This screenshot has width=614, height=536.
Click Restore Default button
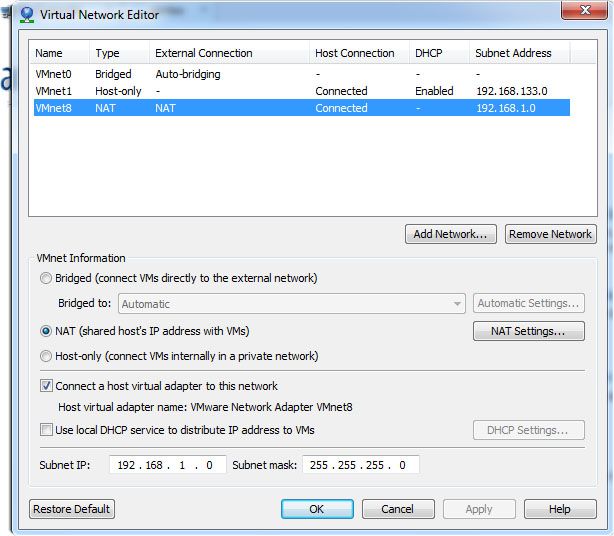[x=72, y=509]
